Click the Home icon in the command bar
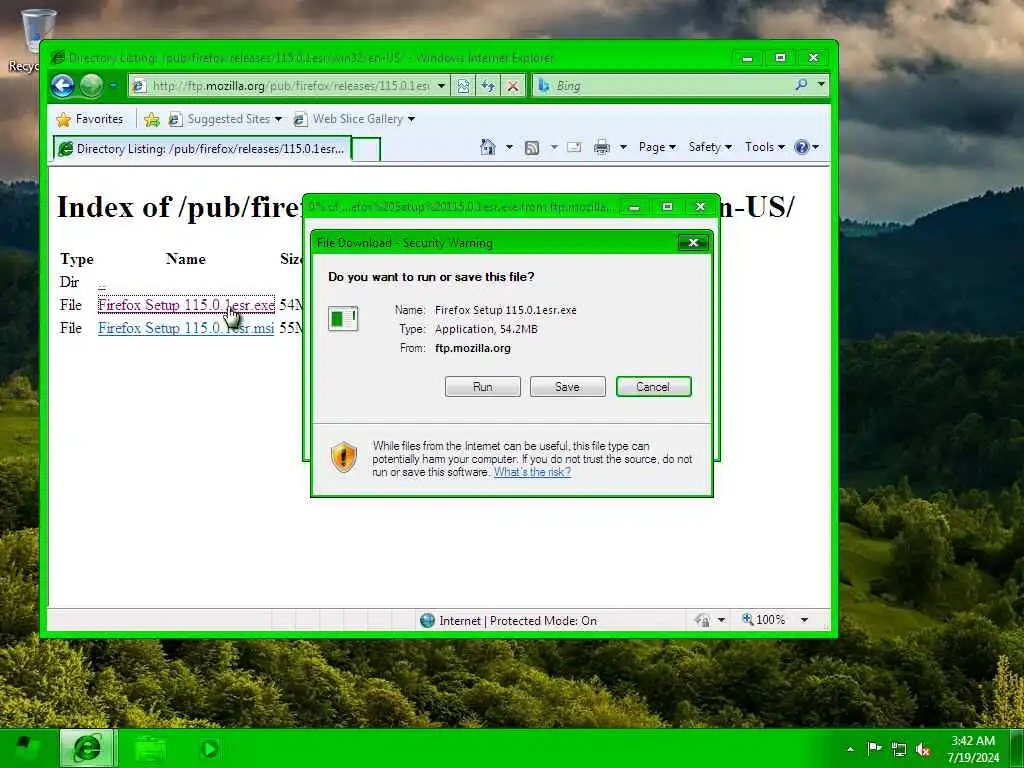Screen dimensions: 1024x768 tap(488, 147)
